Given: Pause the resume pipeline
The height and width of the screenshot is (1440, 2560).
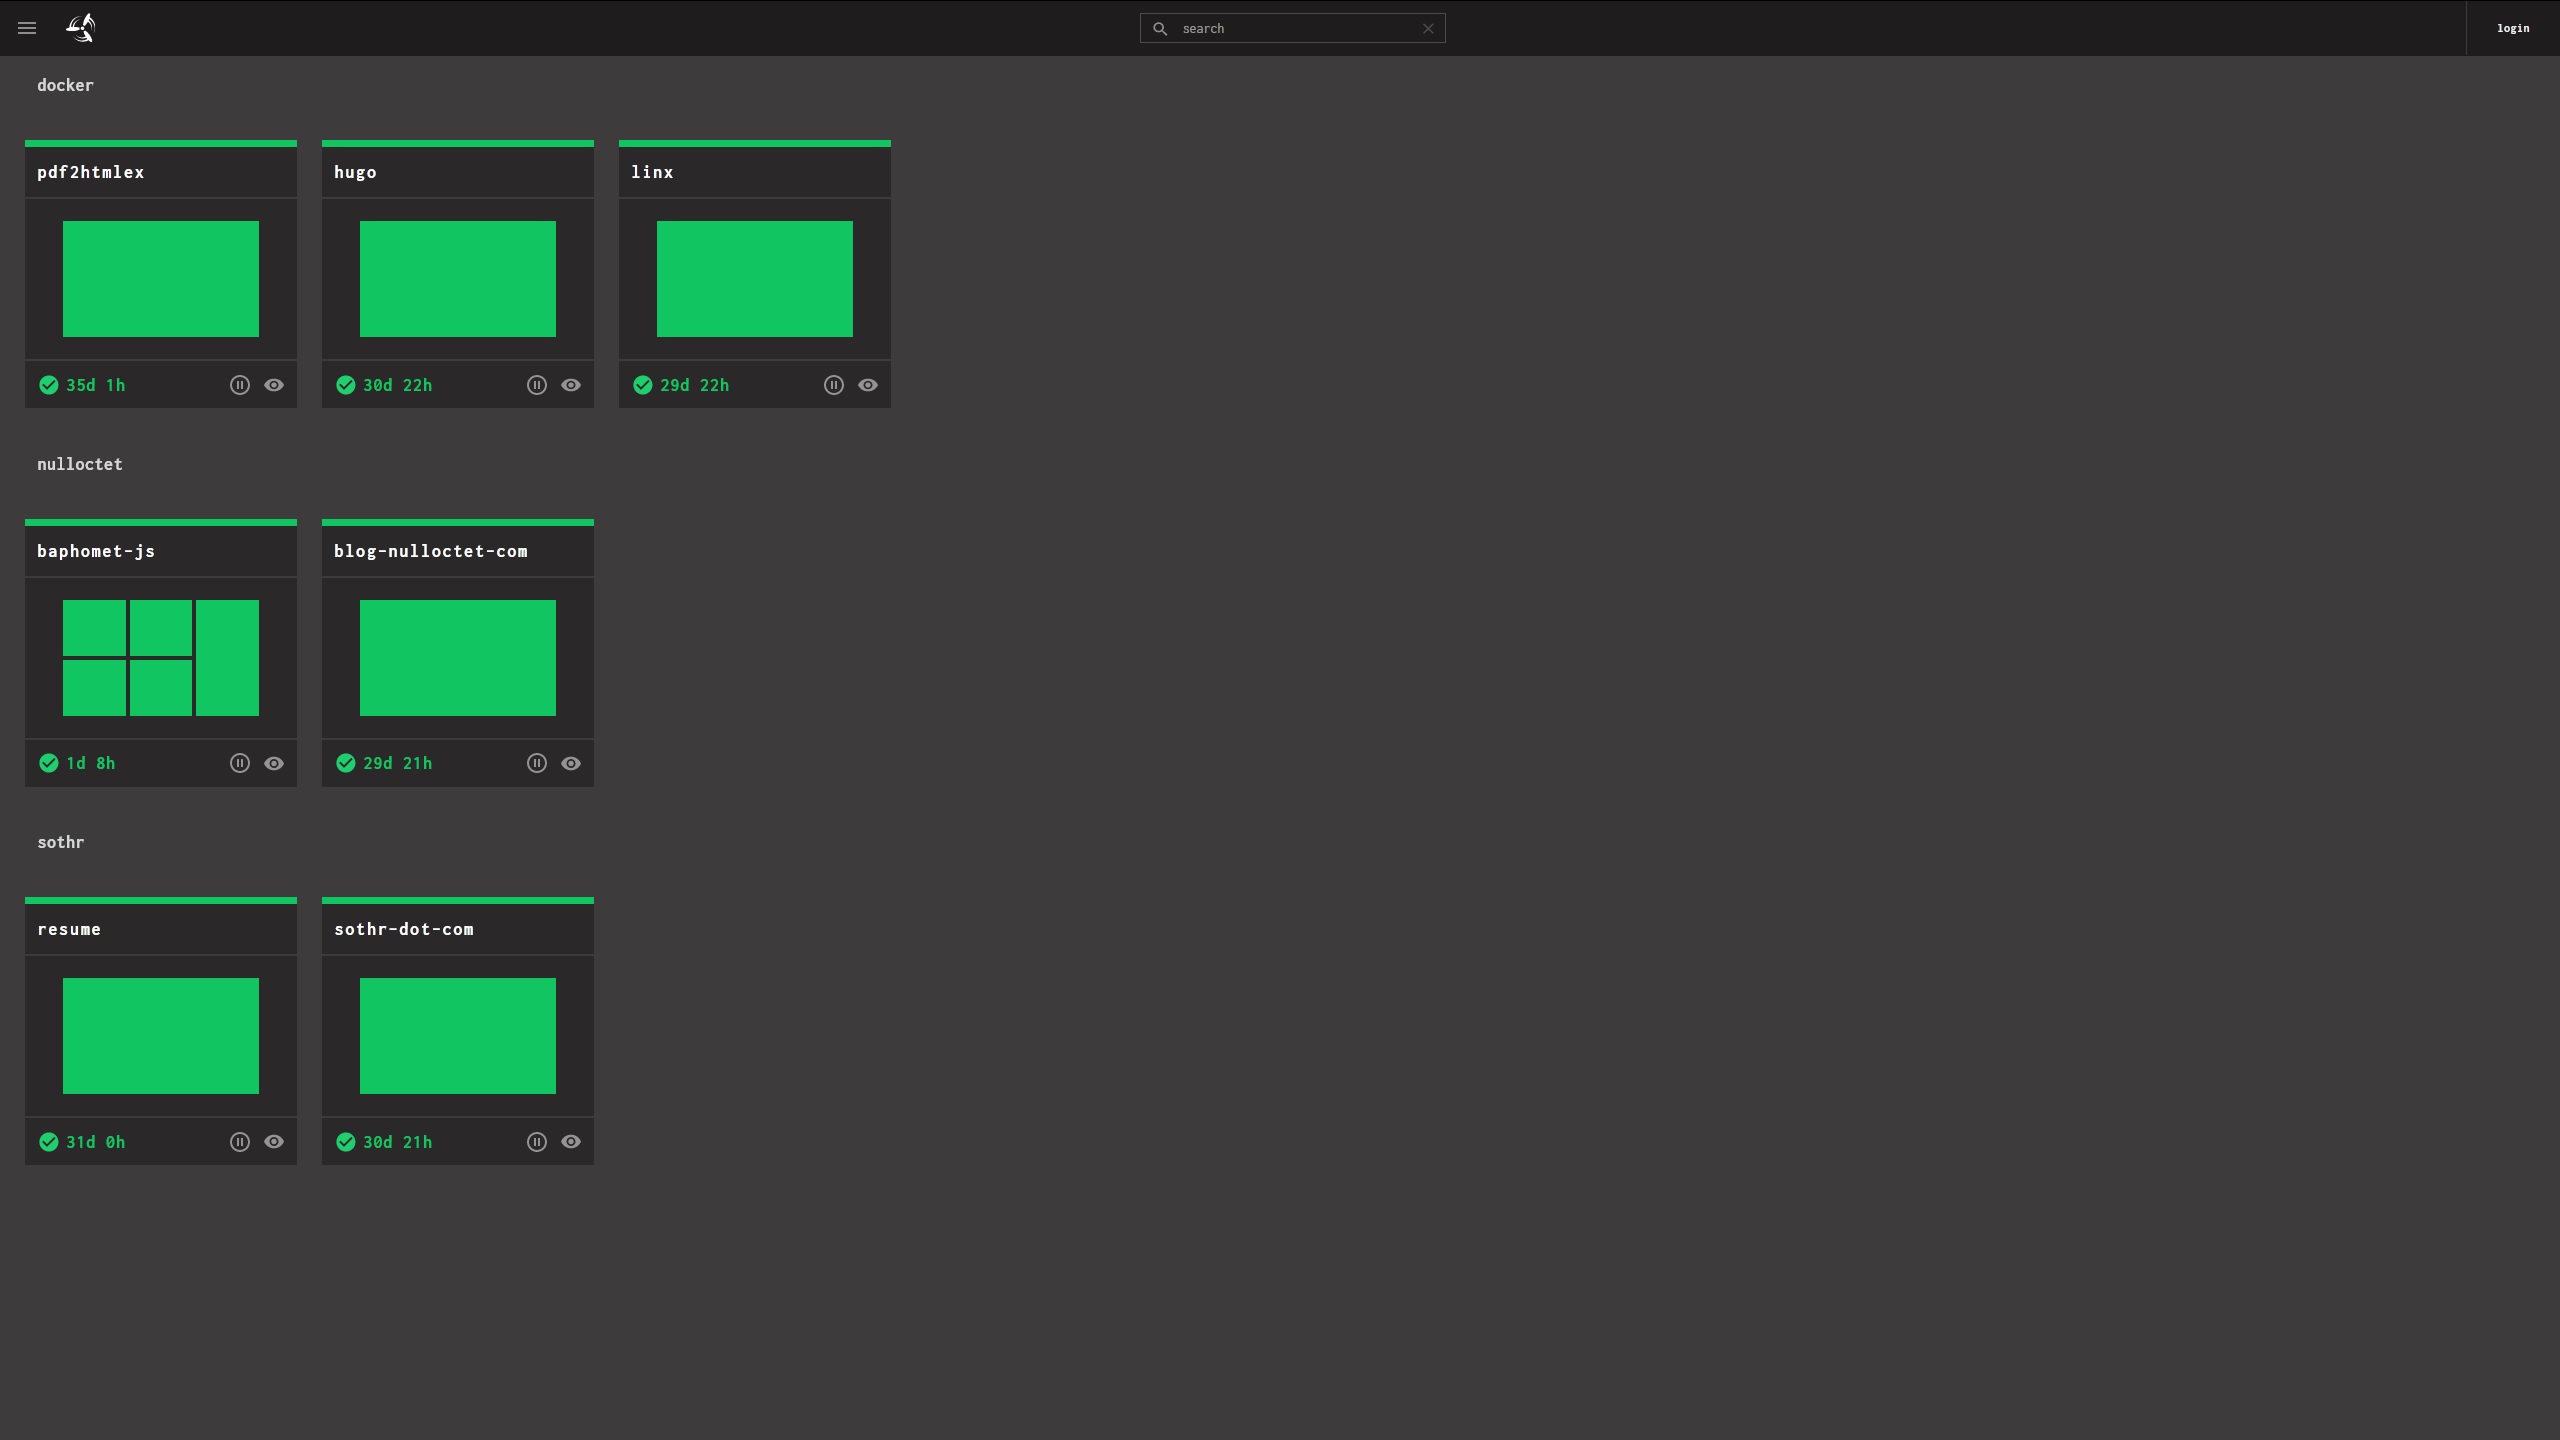Looking at the screenshot, I should (x=240, y=1142).
